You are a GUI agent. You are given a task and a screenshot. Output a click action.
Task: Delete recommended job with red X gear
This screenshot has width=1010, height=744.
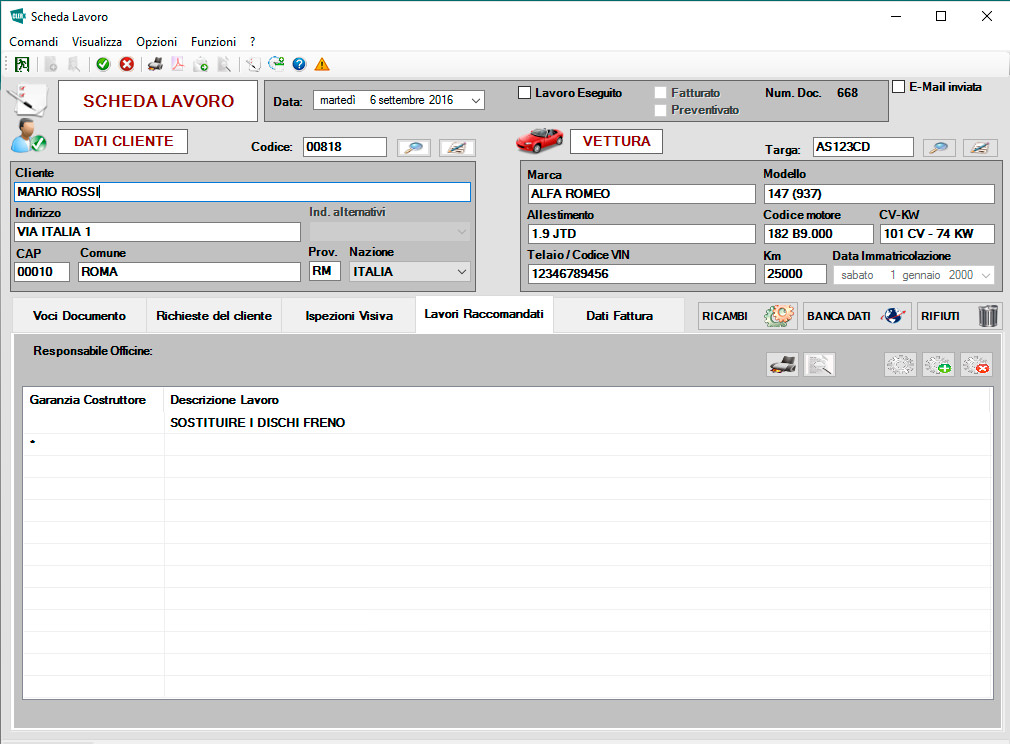[976, 365]
